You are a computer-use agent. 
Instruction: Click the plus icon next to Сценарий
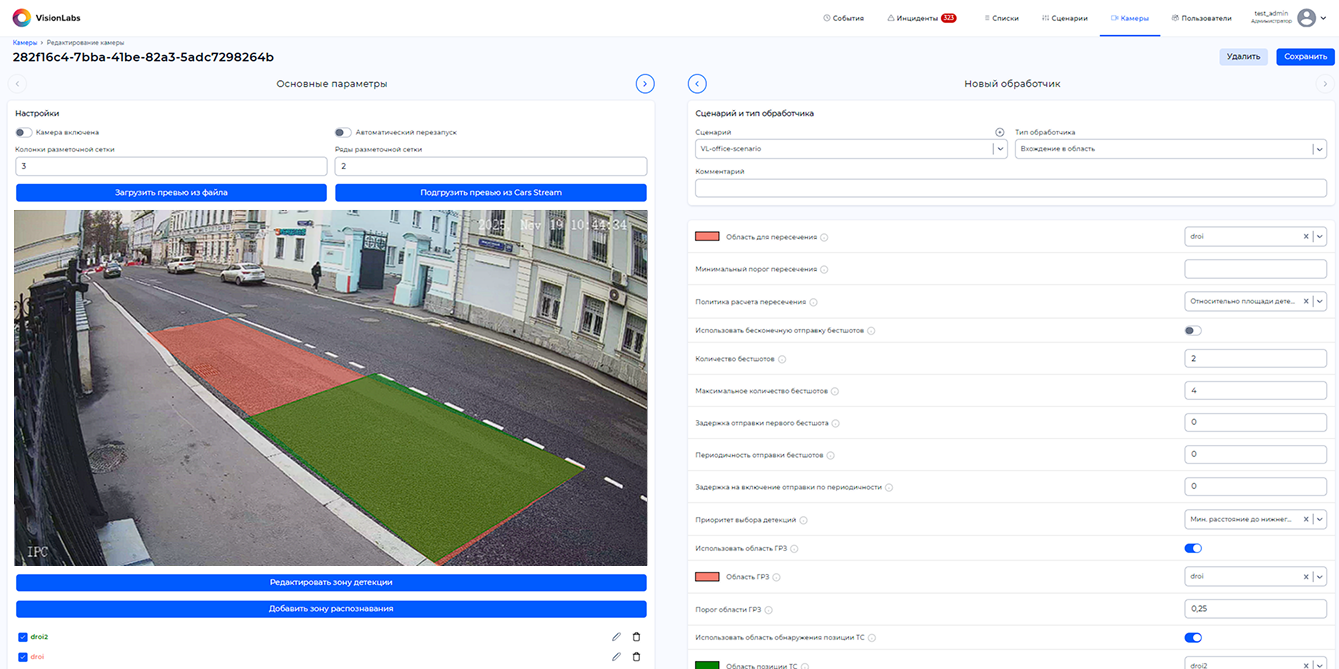pos(999,132)
